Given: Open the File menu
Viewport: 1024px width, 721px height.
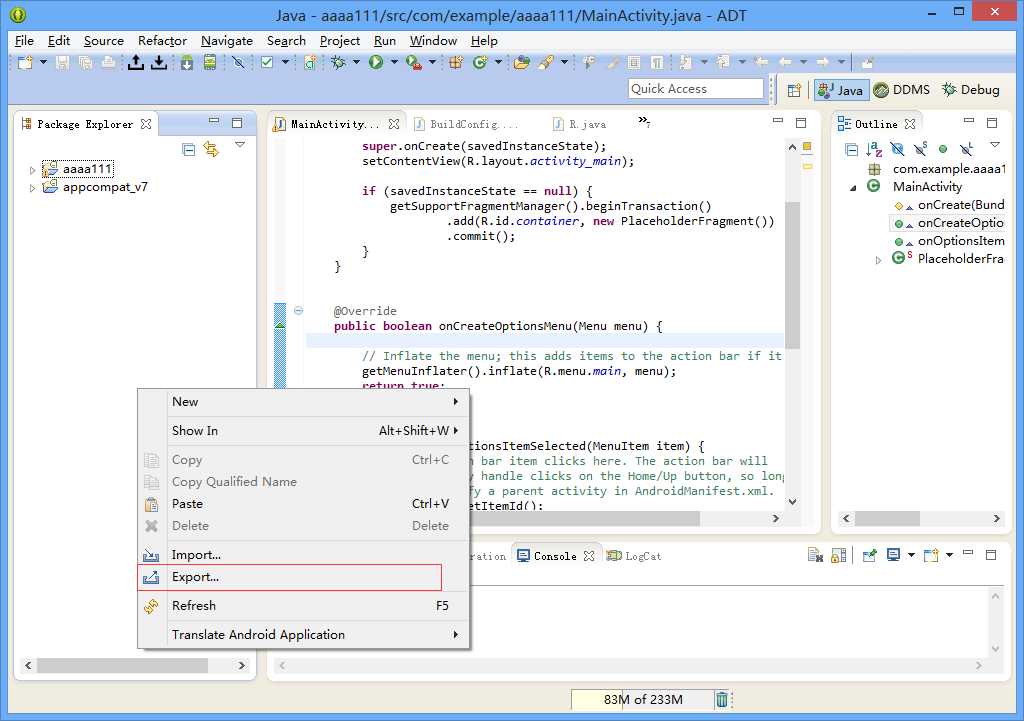Looking at the screenshot, I should (24, 40).
